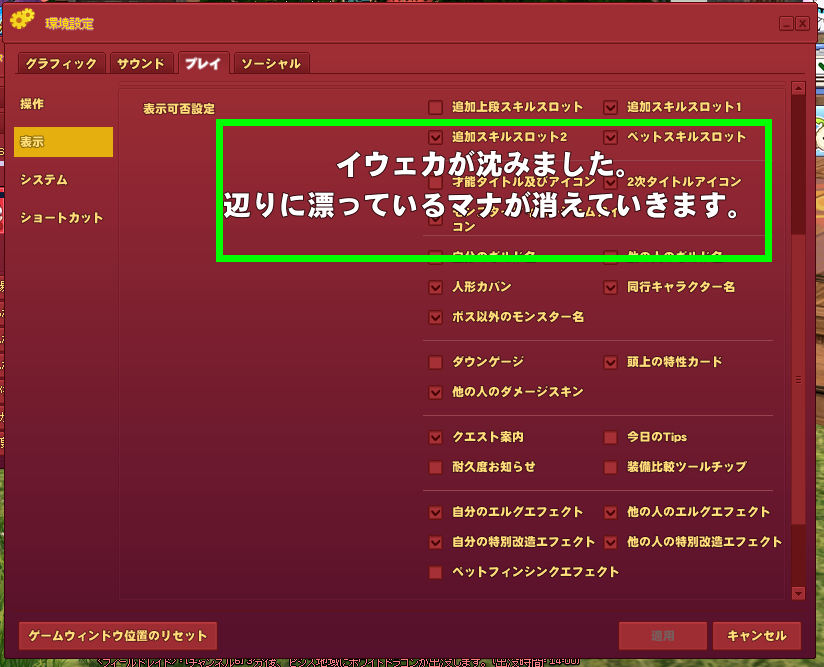Viewport: 824px width, 667px height.
Task: Disable 他の人のエルグエフェクト checkbox
Action: click(x=610, y=512)
